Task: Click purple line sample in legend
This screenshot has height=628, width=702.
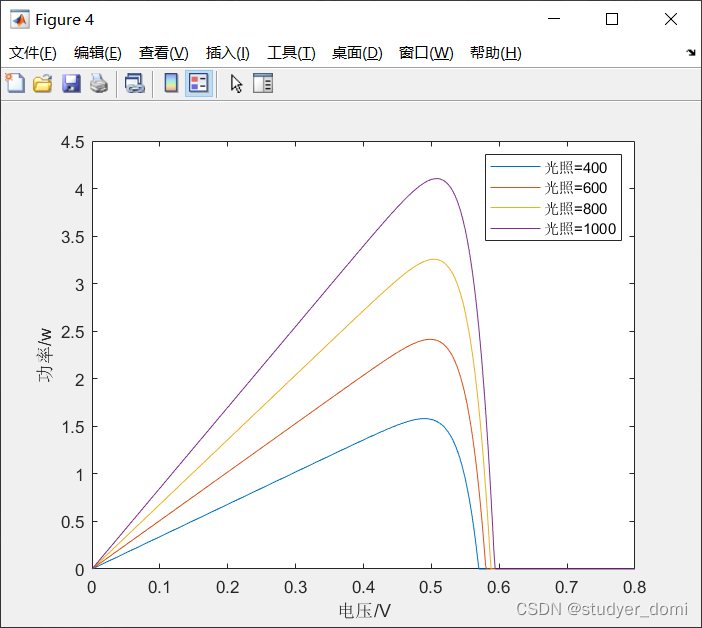Action: click(515, 229)
